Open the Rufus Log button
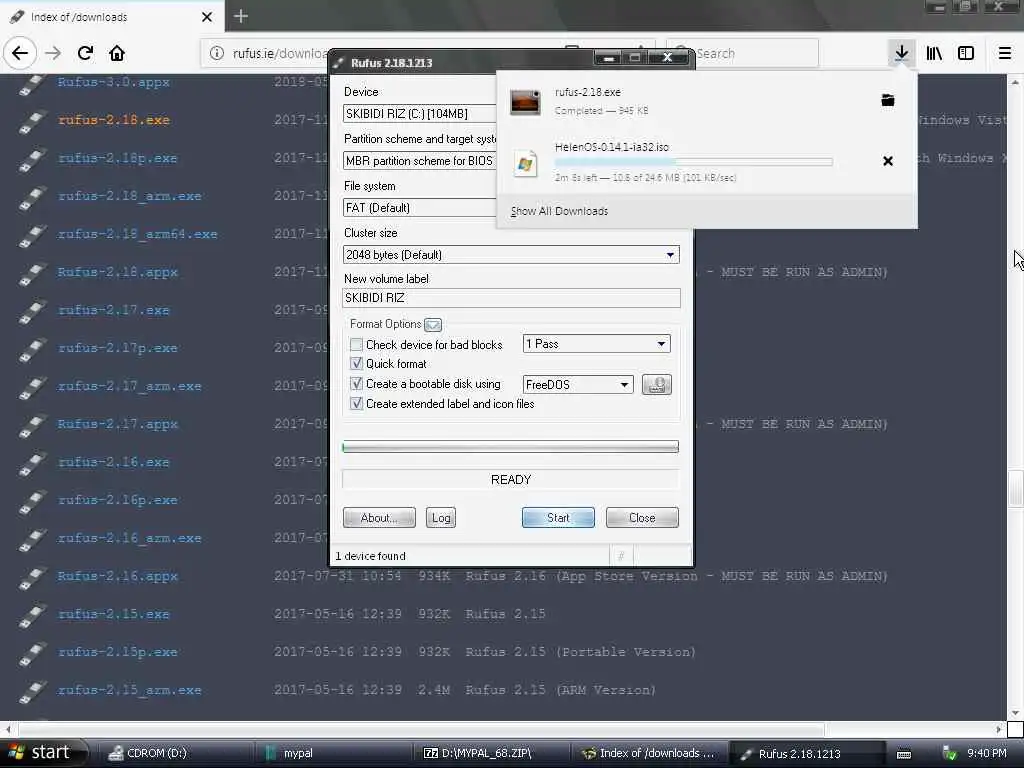Image resolution: width=1024 pixels, height=768 pixels. click(441, 518)
